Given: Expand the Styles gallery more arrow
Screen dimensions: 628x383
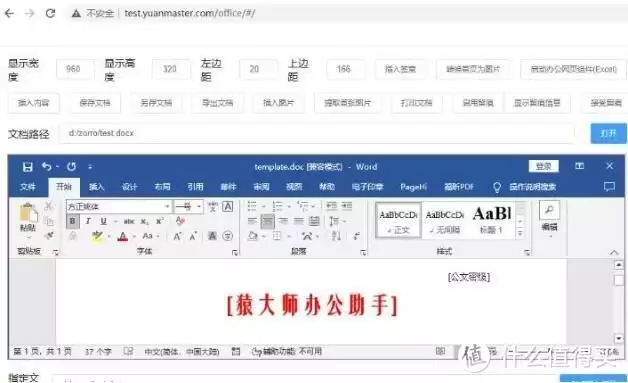Looking at the screenshot, I should pos(520,233).
